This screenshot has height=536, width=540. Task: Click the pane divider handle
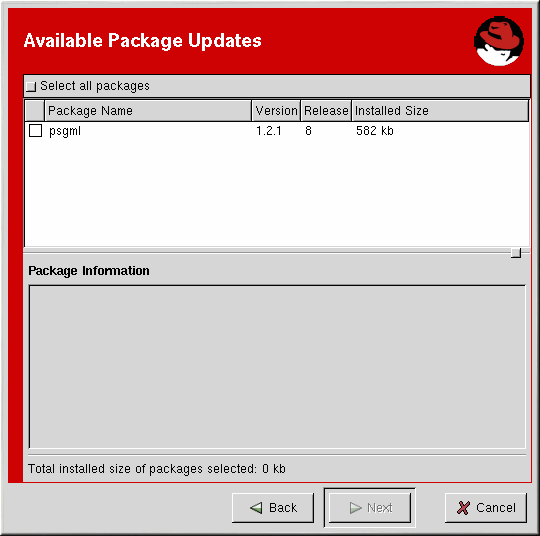[516, 253]
